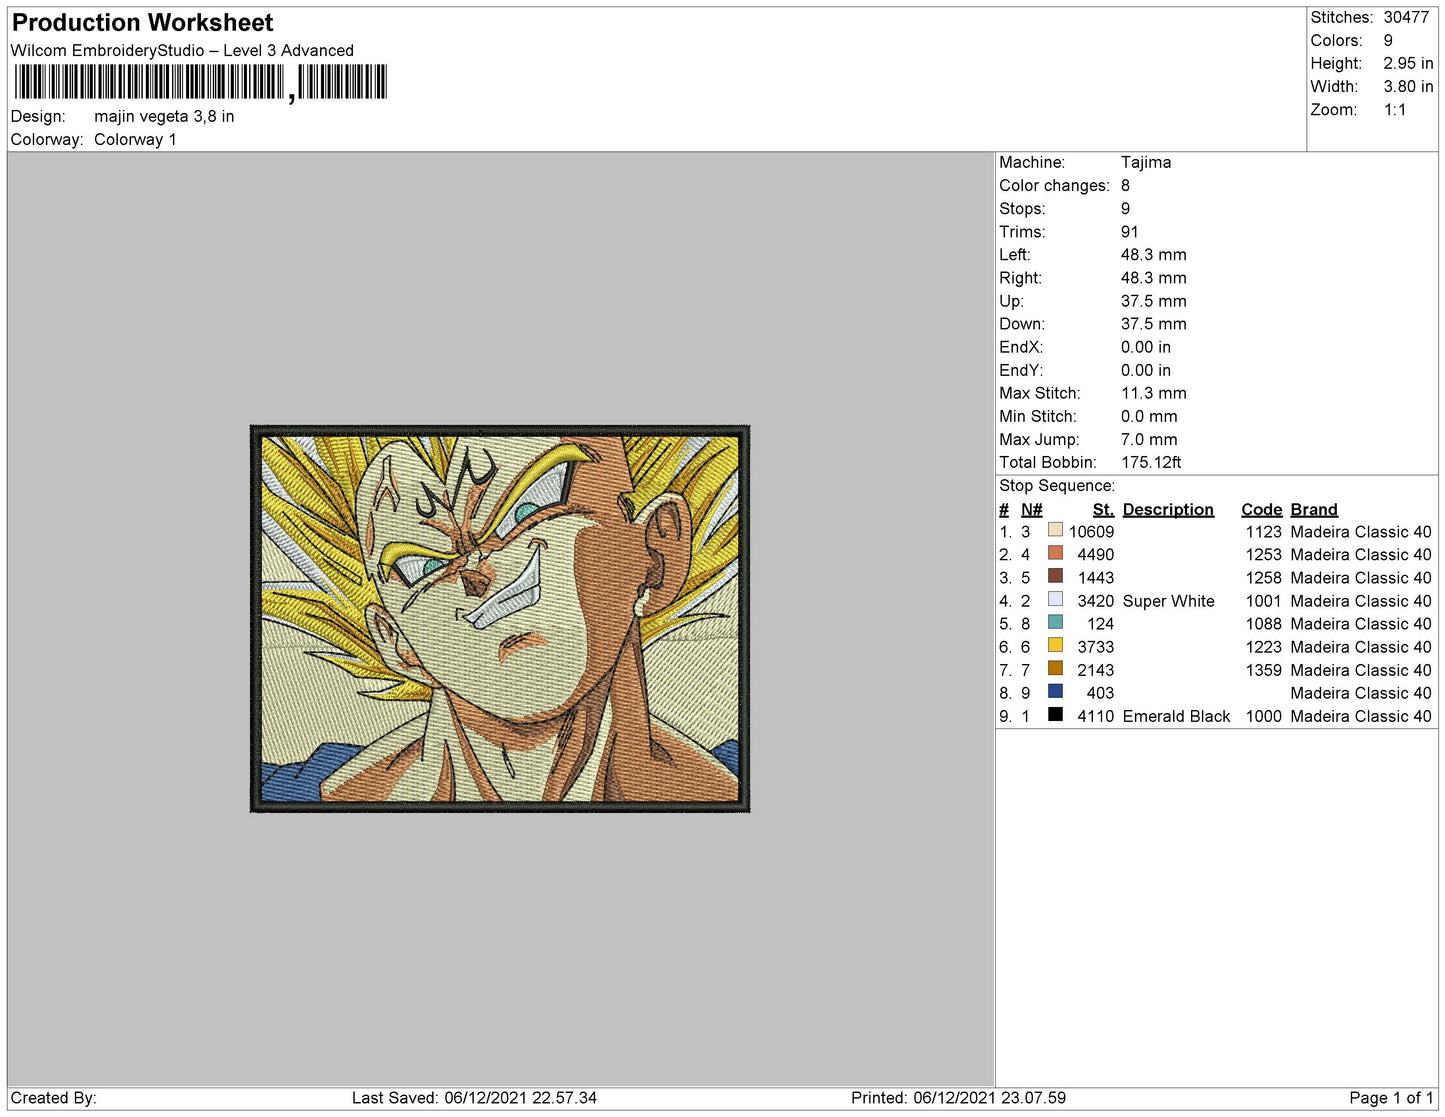
Task: Select the Code column header
Action: [x=1261, y=509]
